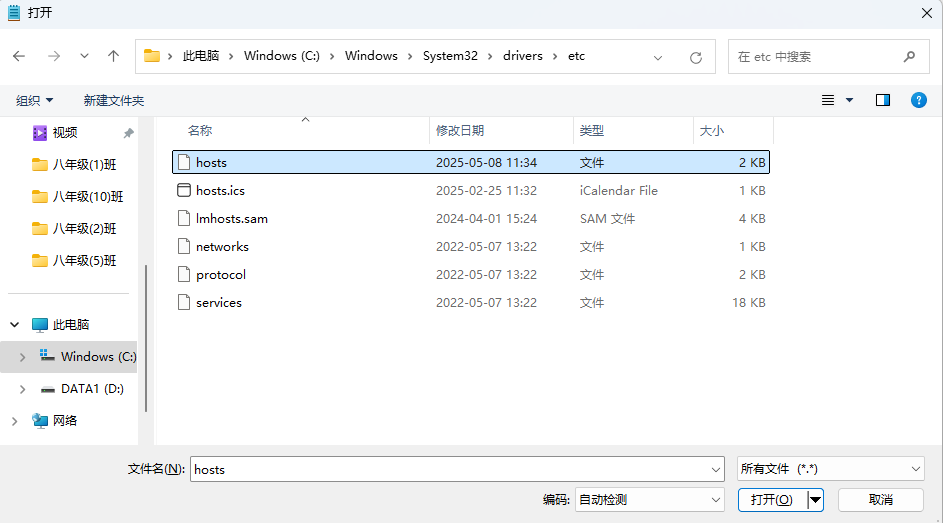The width and height of the screenshot is (943, 523).
Task: Click navigation pane scrollbar
Action: click(x=146, y=338)
